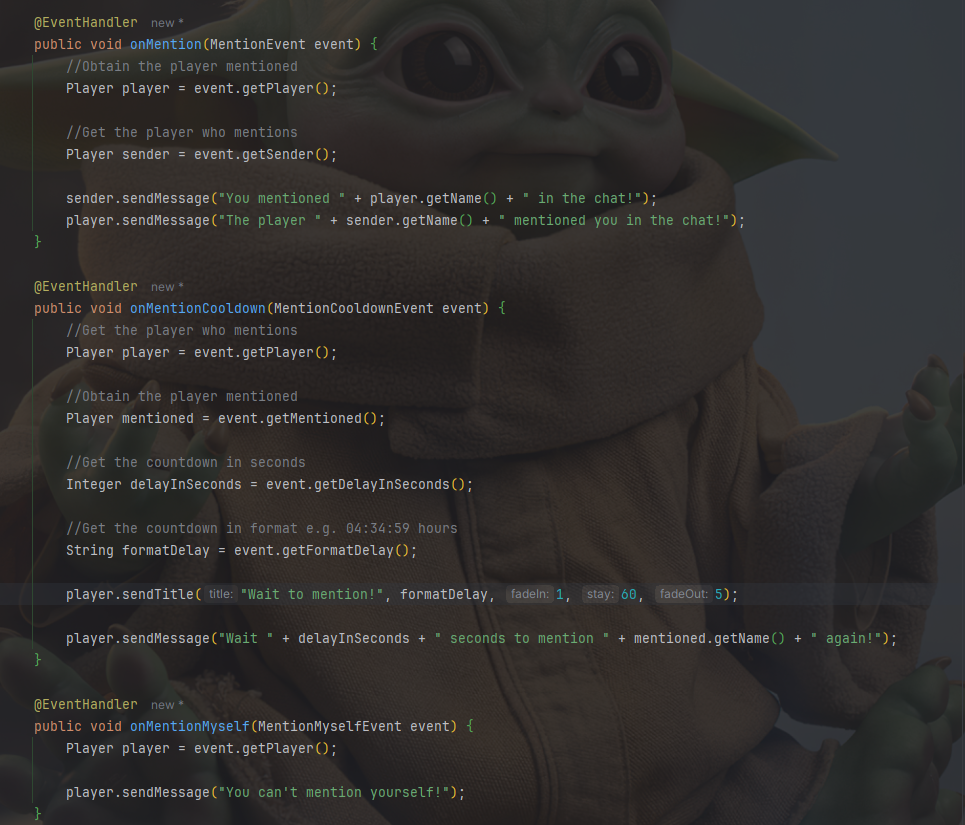Click the @EventHandler annotation above onMentionCooldown

86,287
